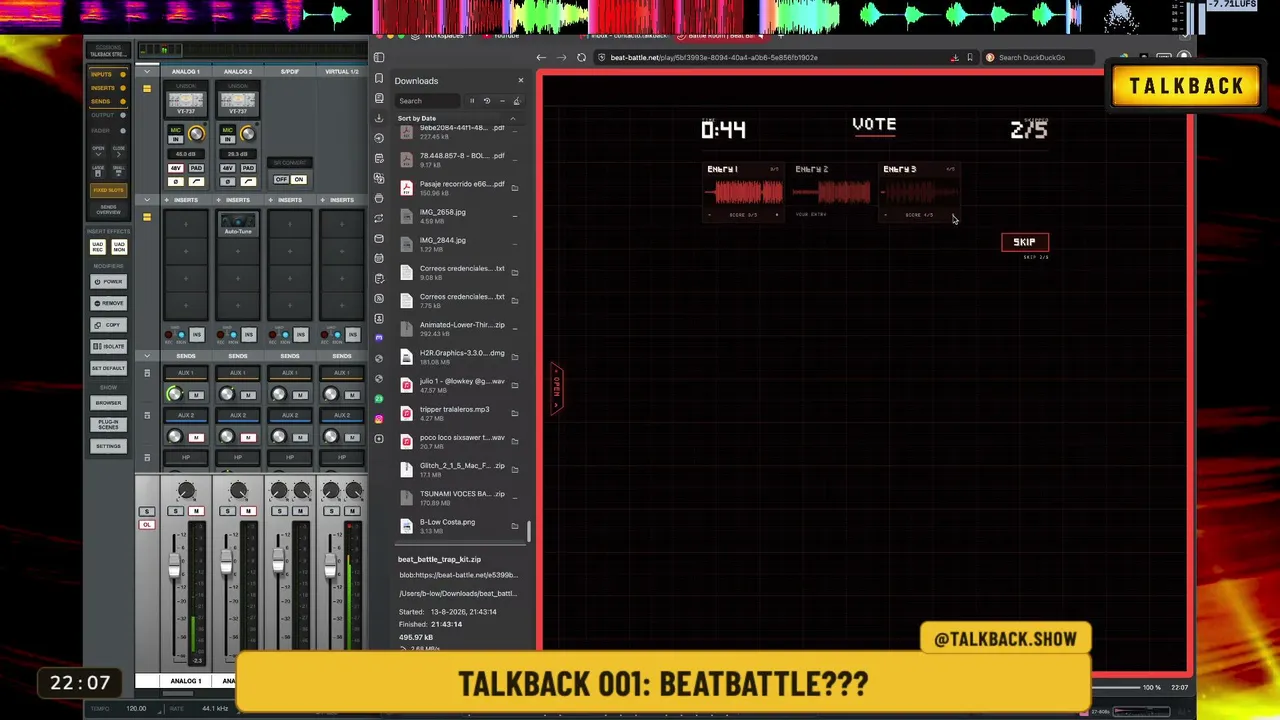Click the Remove modifier button in Console

[108, 303]
